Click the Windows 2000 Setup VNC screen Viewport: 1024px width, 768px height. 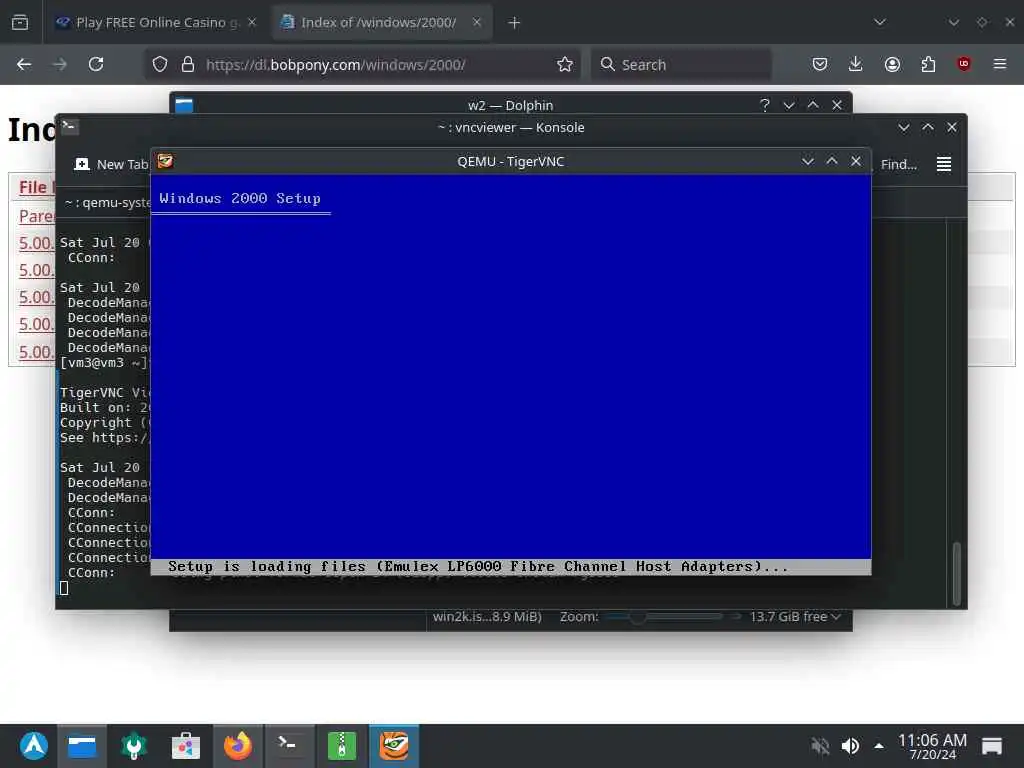pyautogui.click(x=511, y=374)
